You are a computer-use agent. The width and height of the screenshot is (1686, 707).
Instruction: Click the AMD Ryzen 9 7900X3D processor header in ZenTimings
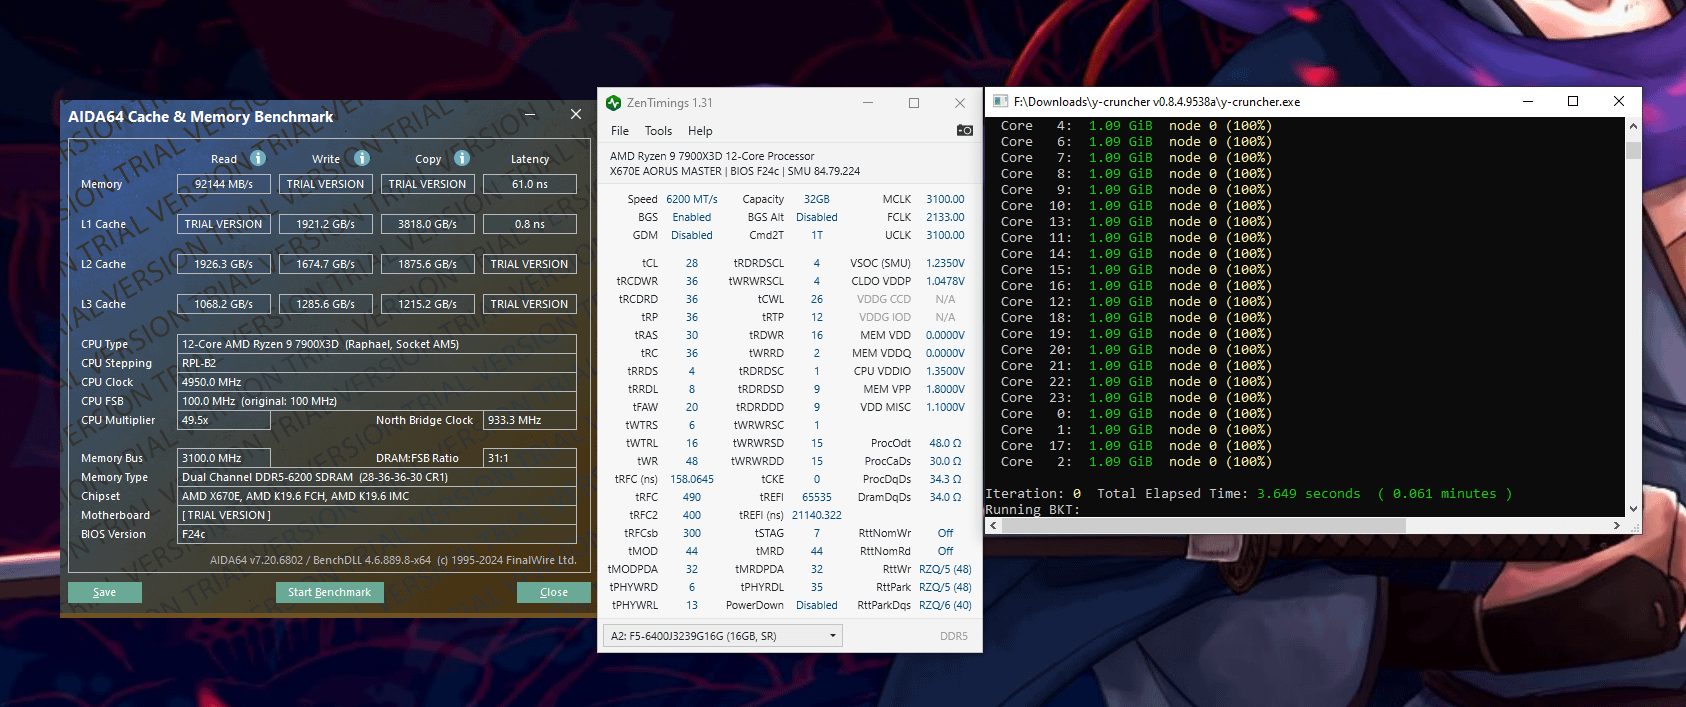[712, 156]
